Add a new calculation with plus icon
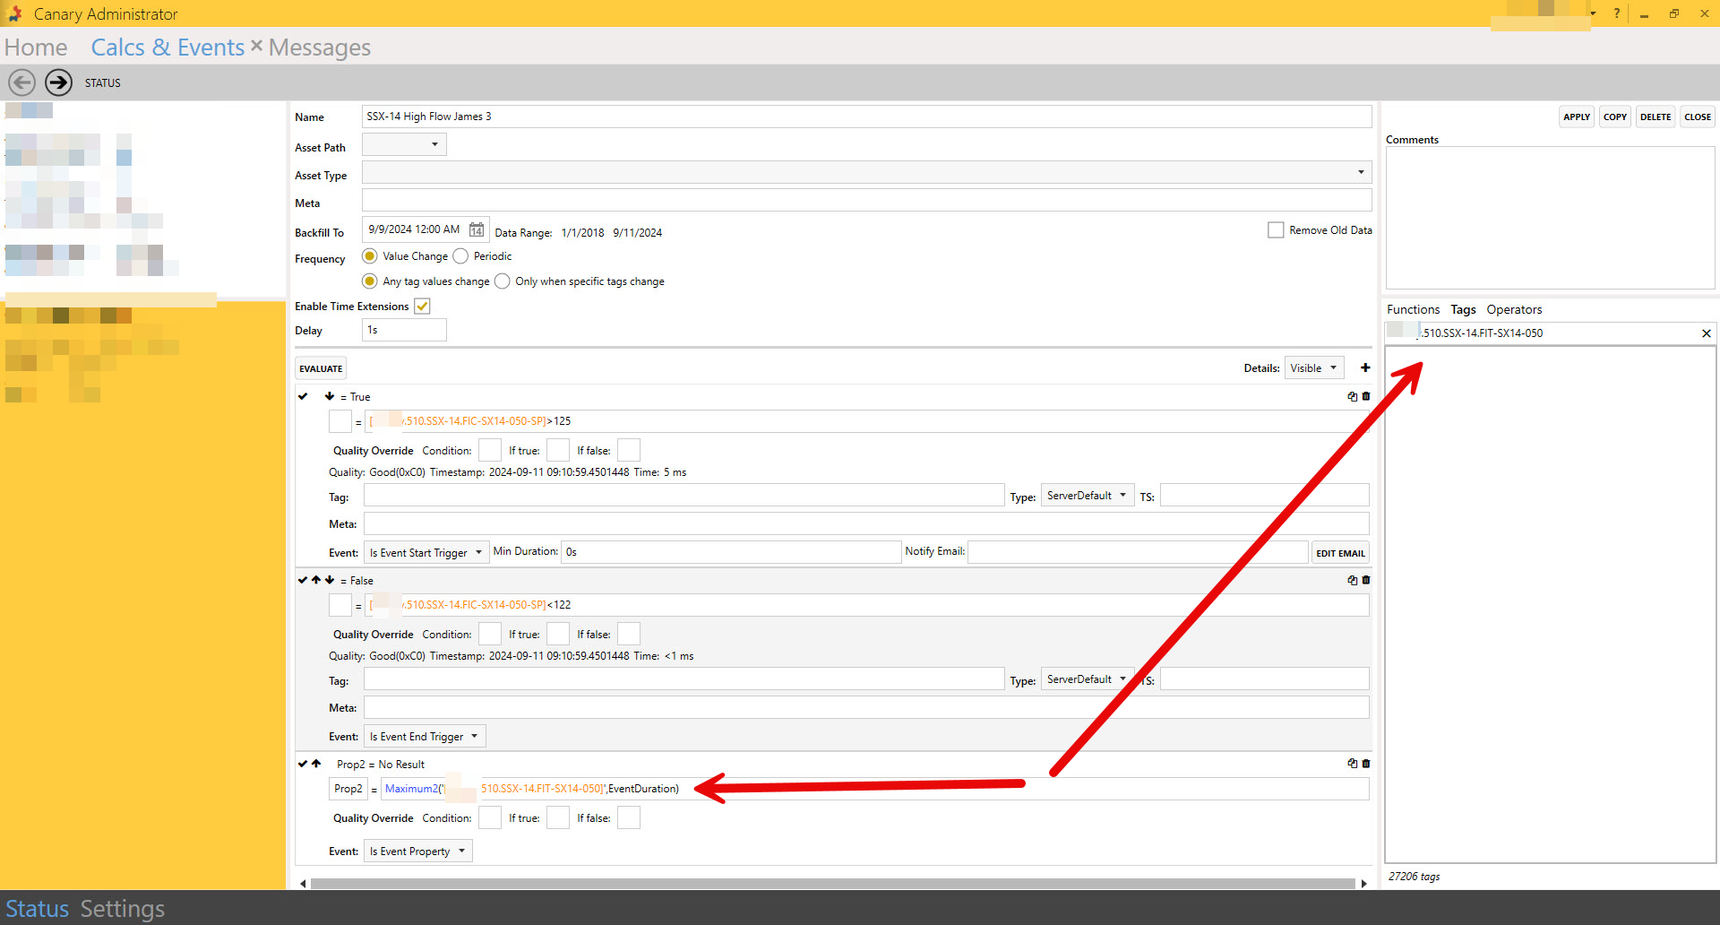The height and width of the screenshot is (925, 1720). point(1365,368)
